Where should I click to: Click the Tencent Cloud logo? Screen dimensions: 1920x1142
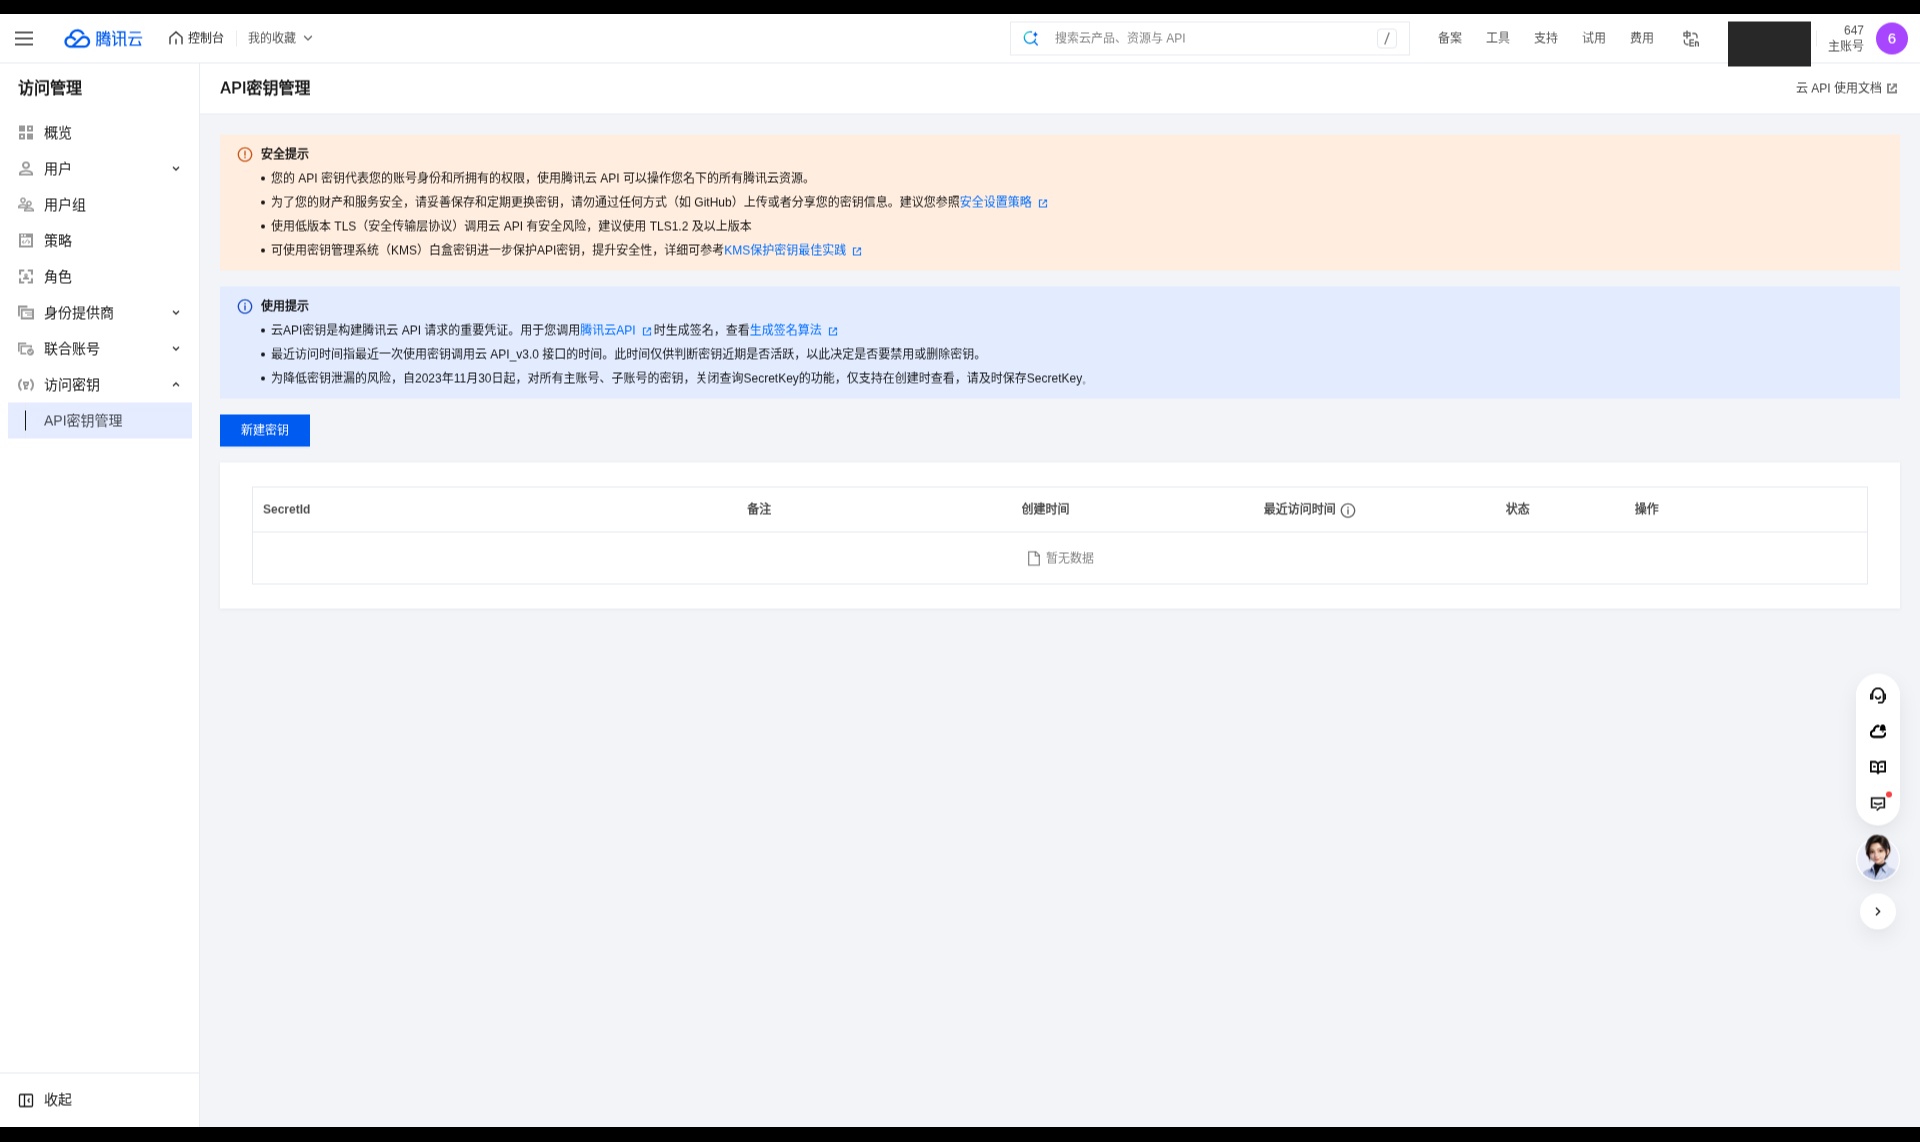103,38
